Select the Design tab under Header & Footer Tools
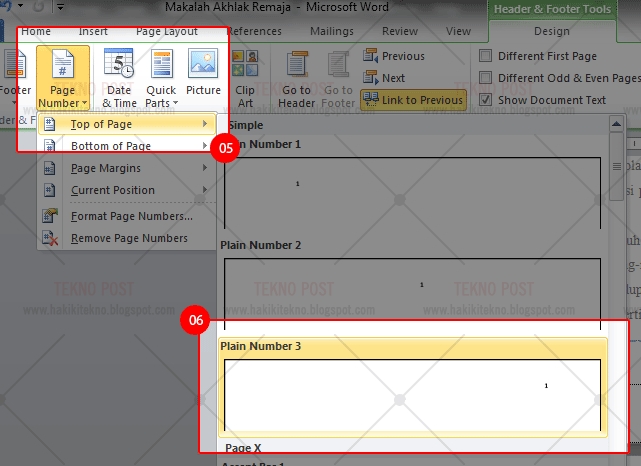The height and width of the screenshot is (466, 641). pos(552,31)
